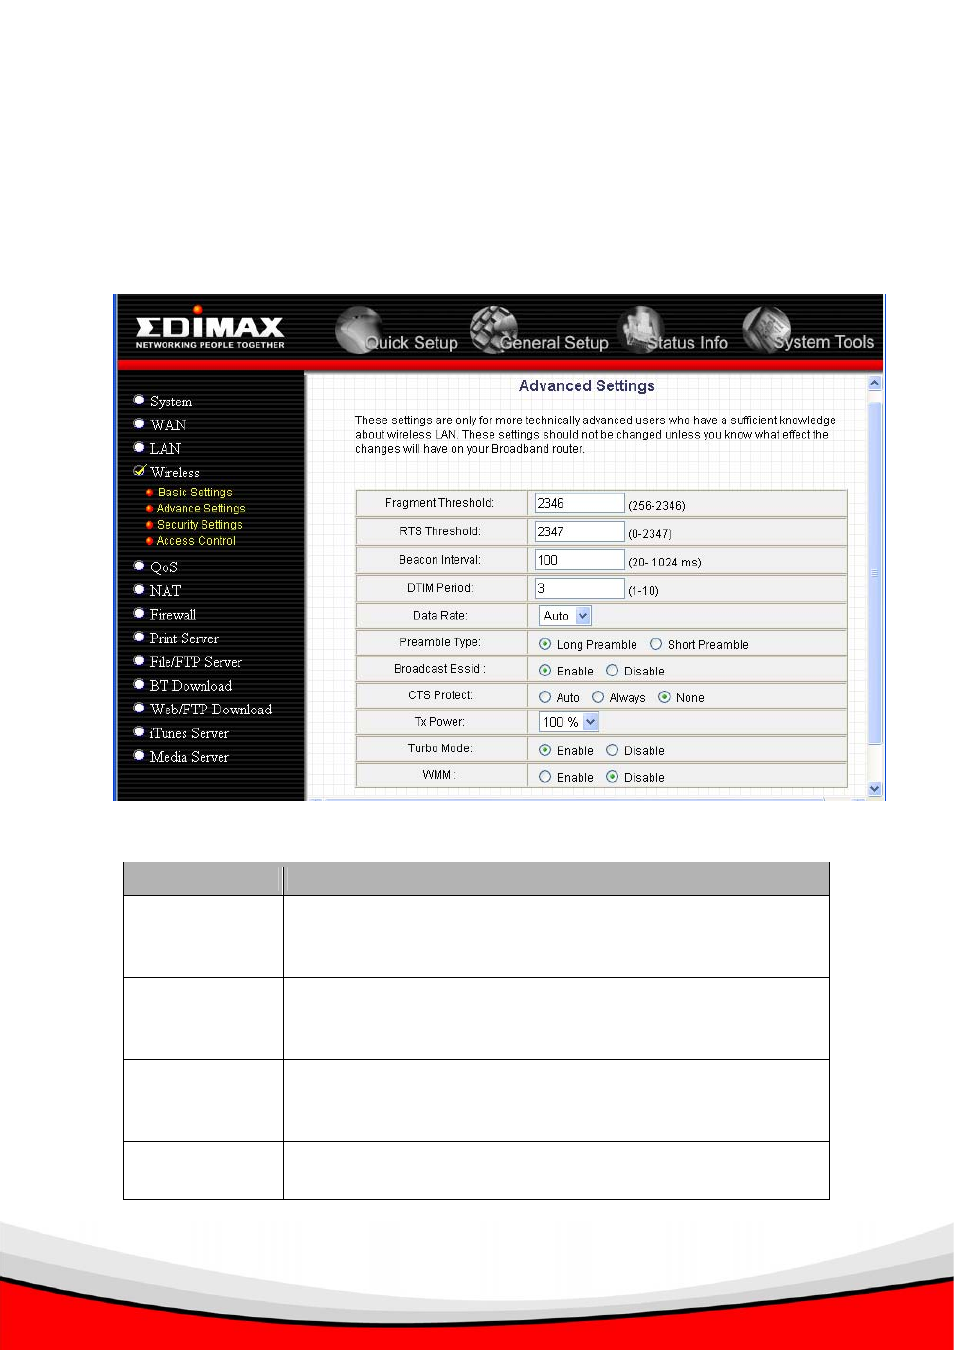Set CTS Protect to Auto

click(545, 697)
